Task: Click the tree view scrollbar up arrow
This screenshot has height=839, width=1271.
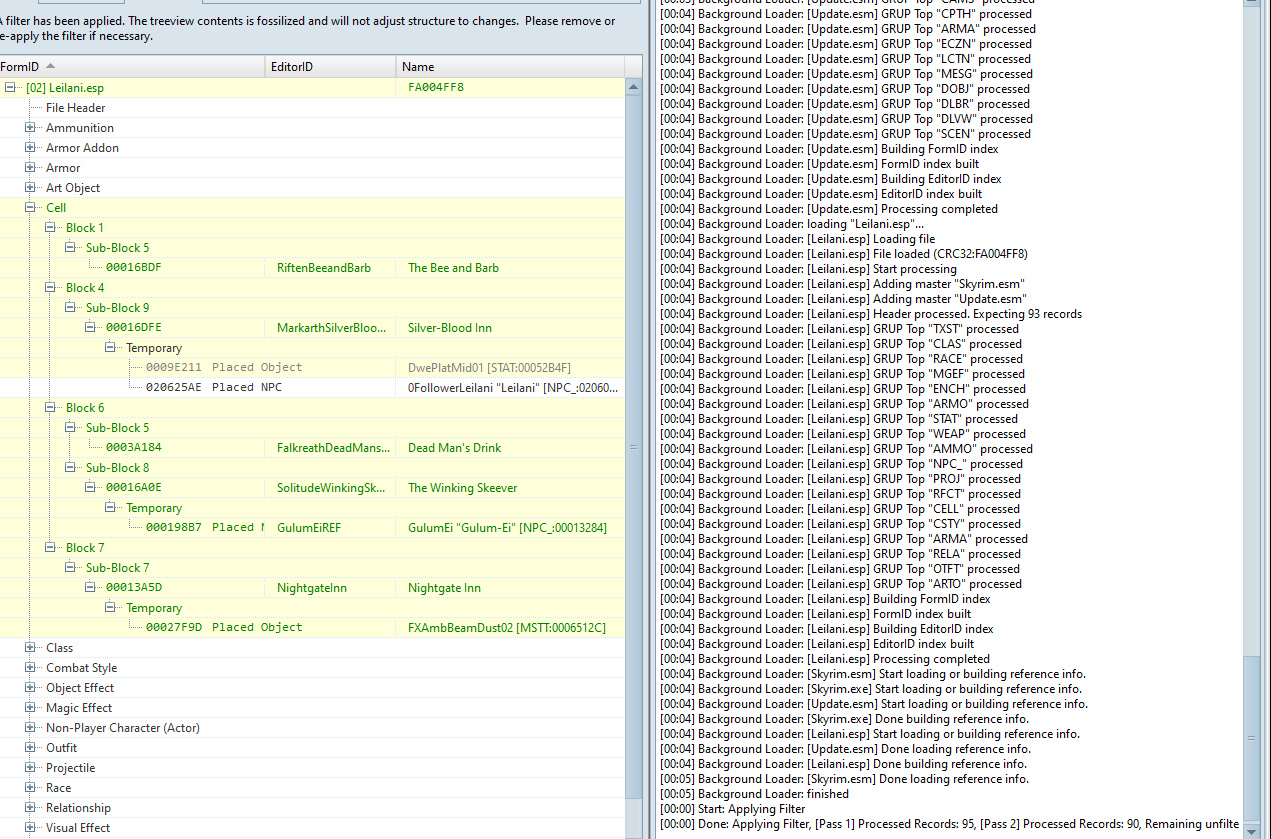Action: tap(633, 88)
